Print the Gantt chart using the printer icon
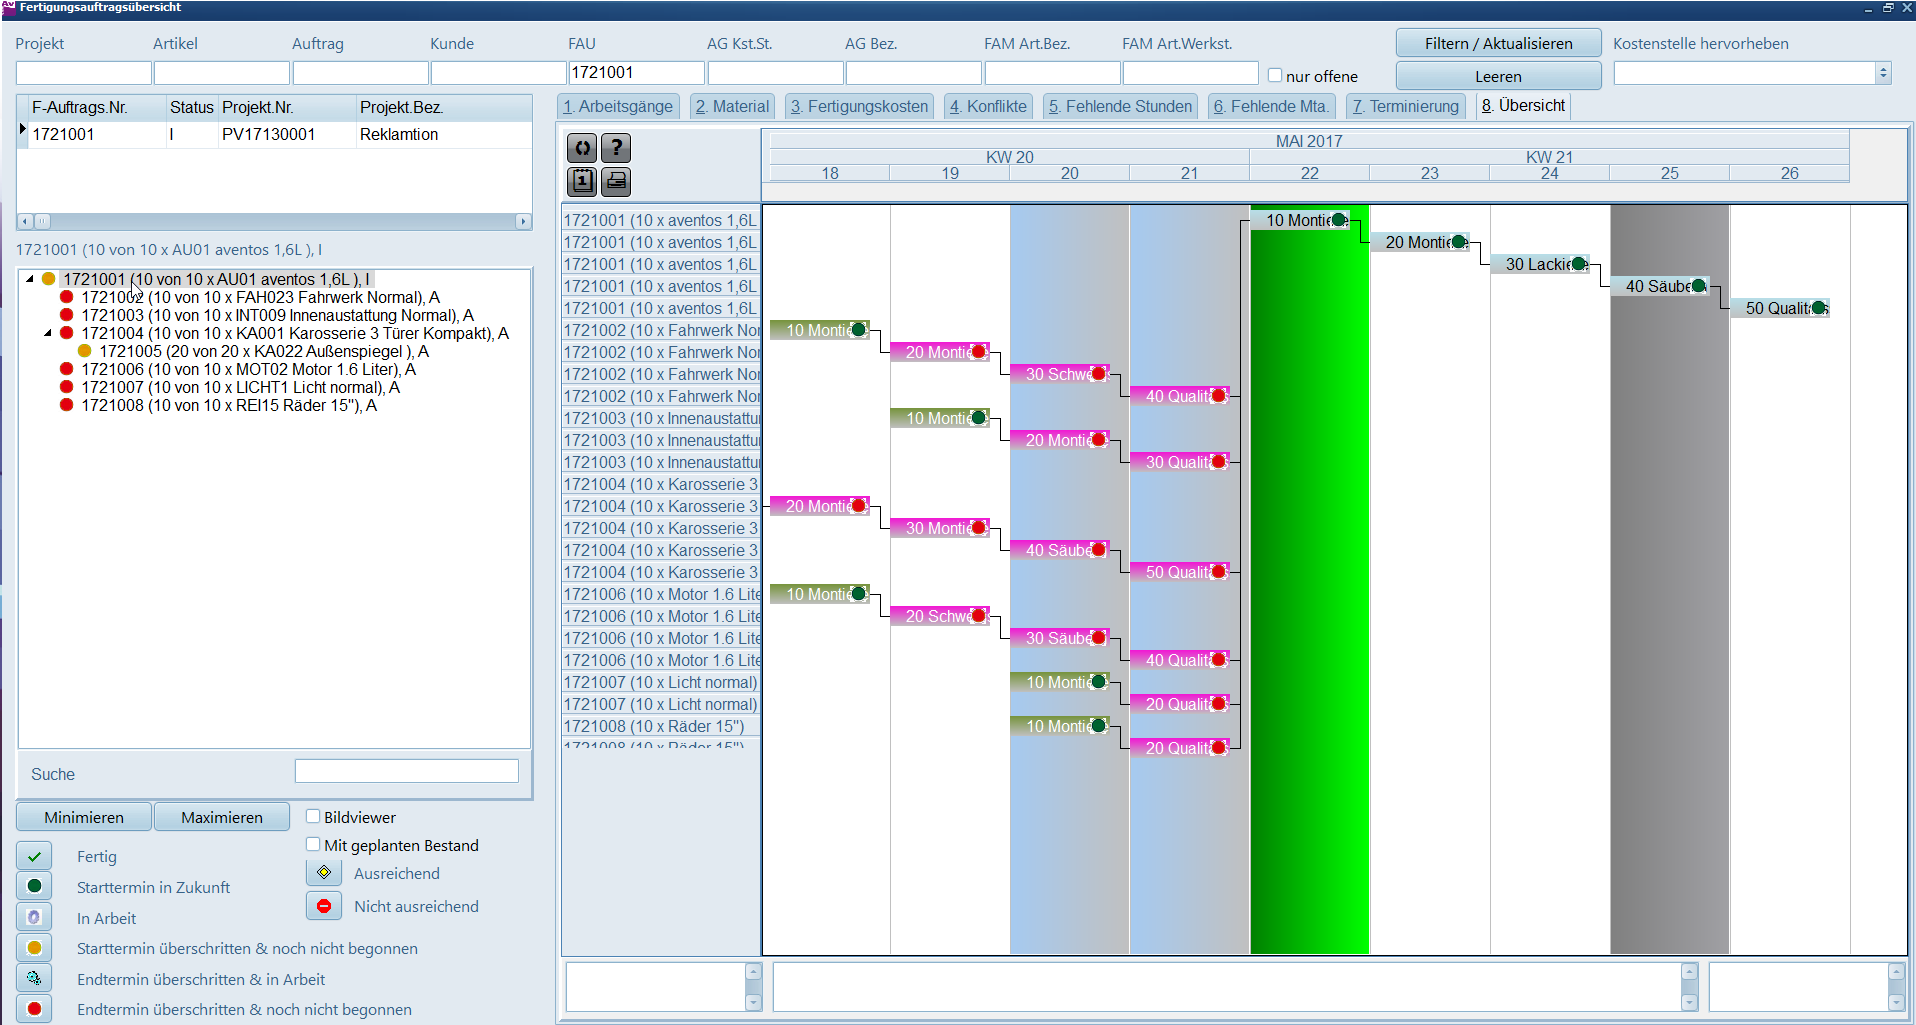Viewport: 1916px width, 1025px height. [x=616, y=181]
